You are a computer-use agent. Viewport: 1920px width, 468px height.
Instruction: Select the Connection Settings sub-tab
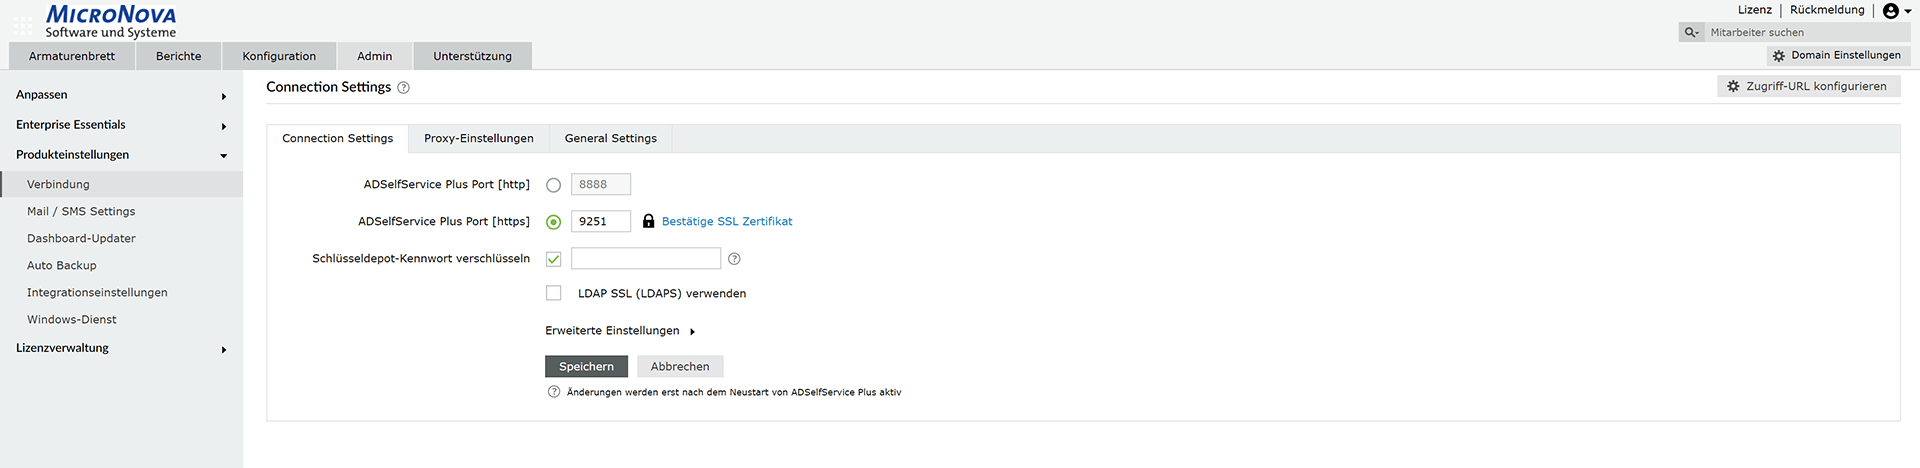[338, 139]
